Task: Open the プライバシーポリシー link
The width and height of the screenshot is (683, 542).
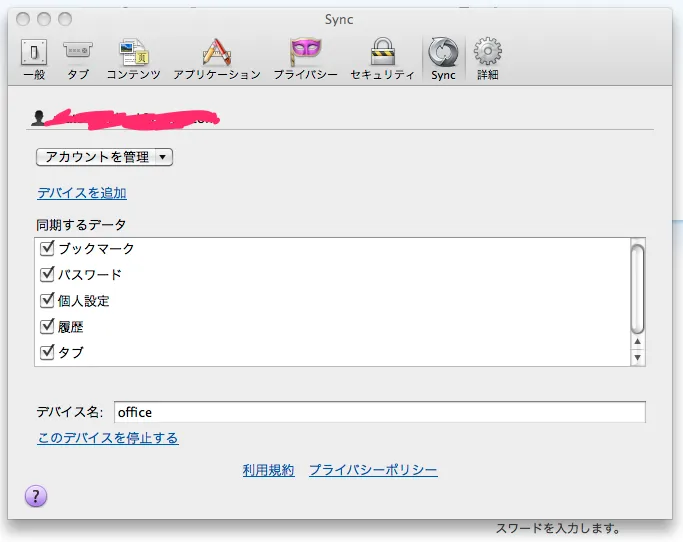Action: pyautogui.click(x=373, y=470)
